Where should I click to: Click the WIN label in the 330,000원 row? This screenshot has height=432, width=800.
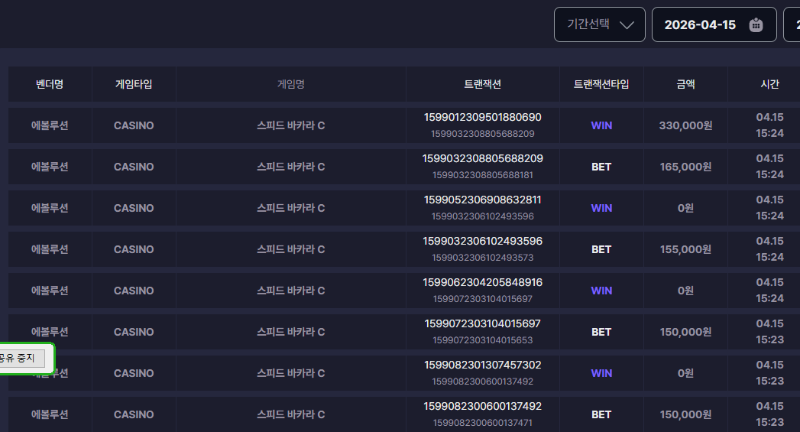(x=601, y=125)
